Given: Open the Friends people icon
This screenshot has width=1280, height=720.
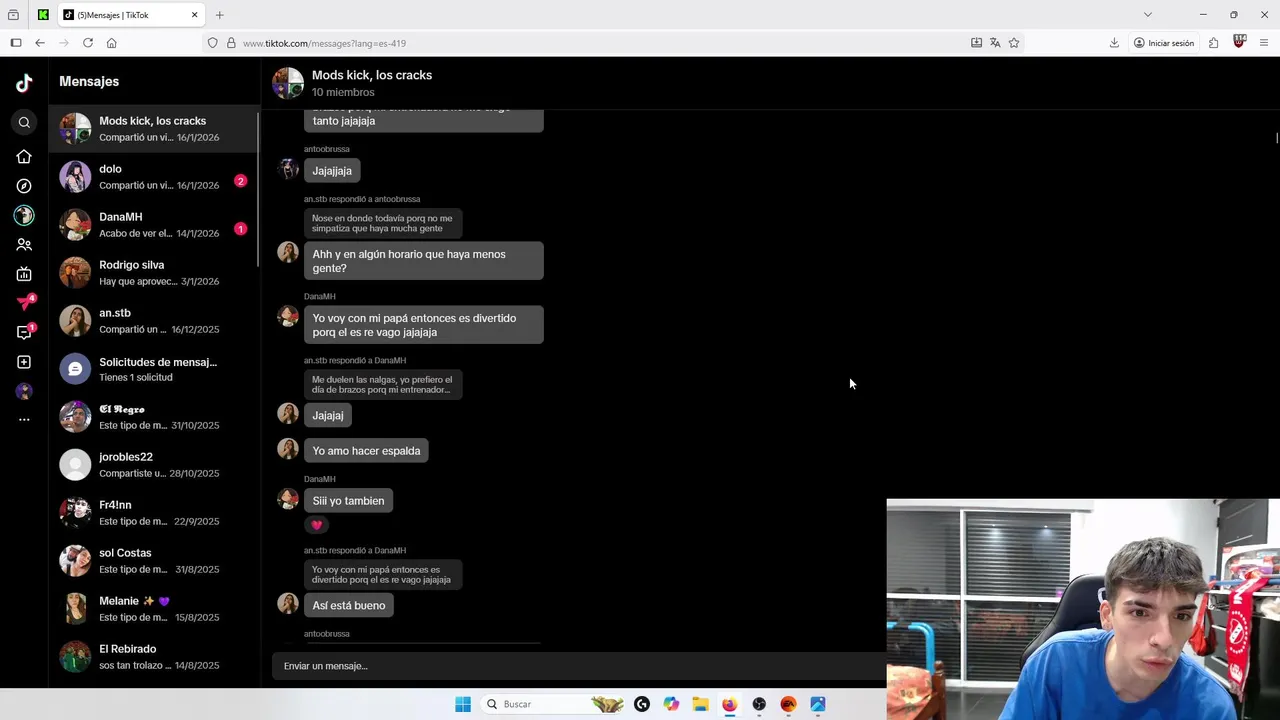Looking at the screenshot, I should [24, 244].
